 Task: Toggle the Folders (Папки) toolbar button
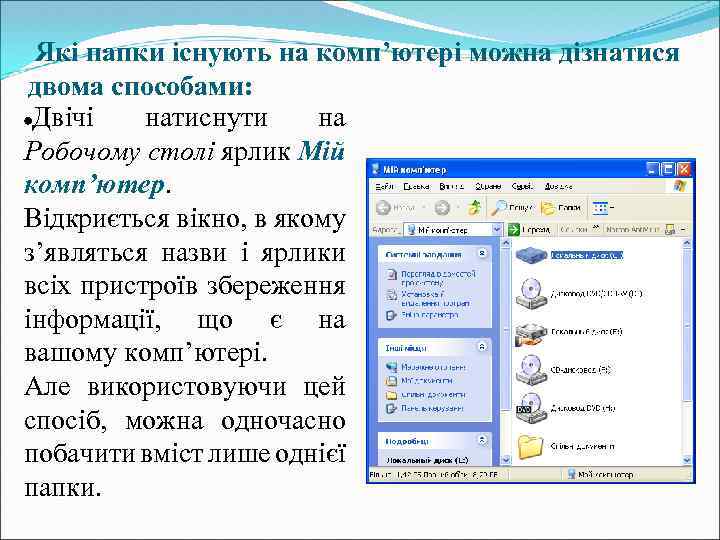[x=561, y=208]
